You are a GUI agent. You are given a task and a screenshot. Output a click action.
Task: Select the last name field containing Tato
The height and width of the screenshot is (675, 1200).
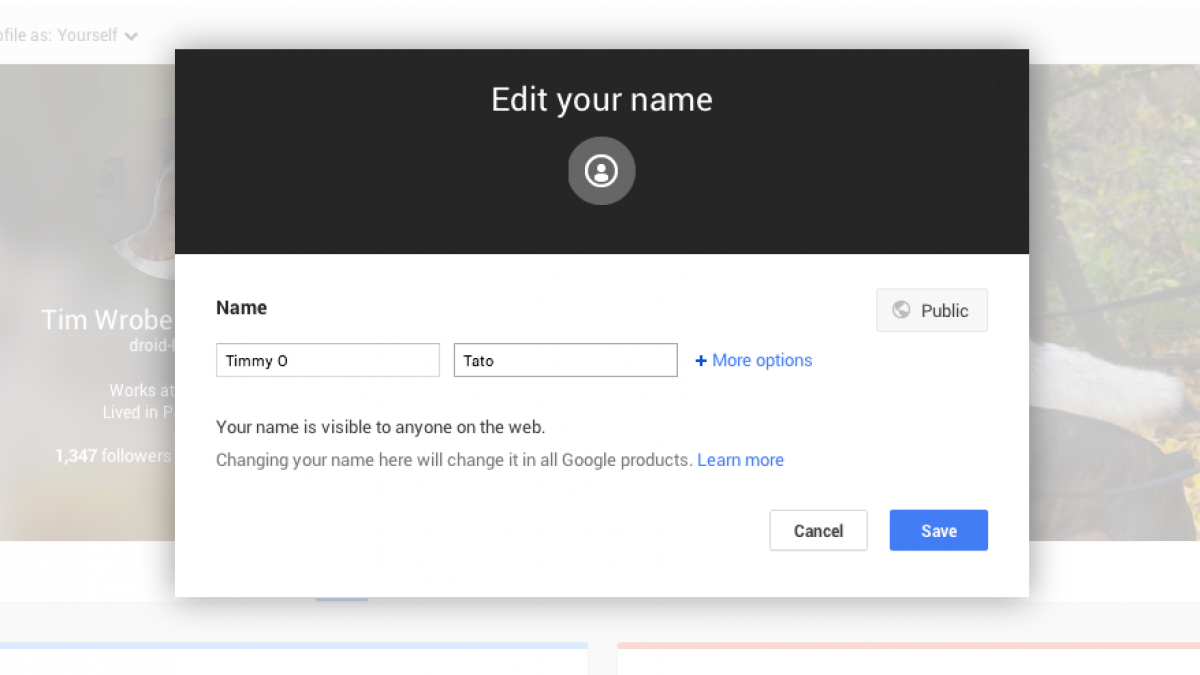[565, 361]
